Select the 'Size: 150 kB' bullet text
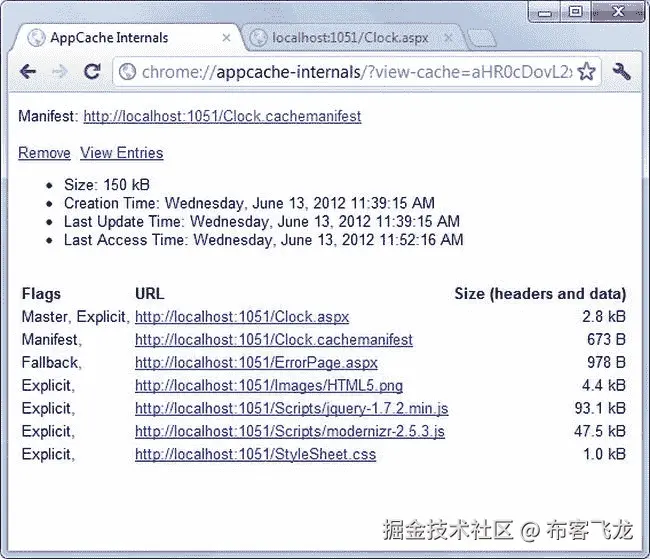Screen dimensions: 650x559 (x=107, y=185)
